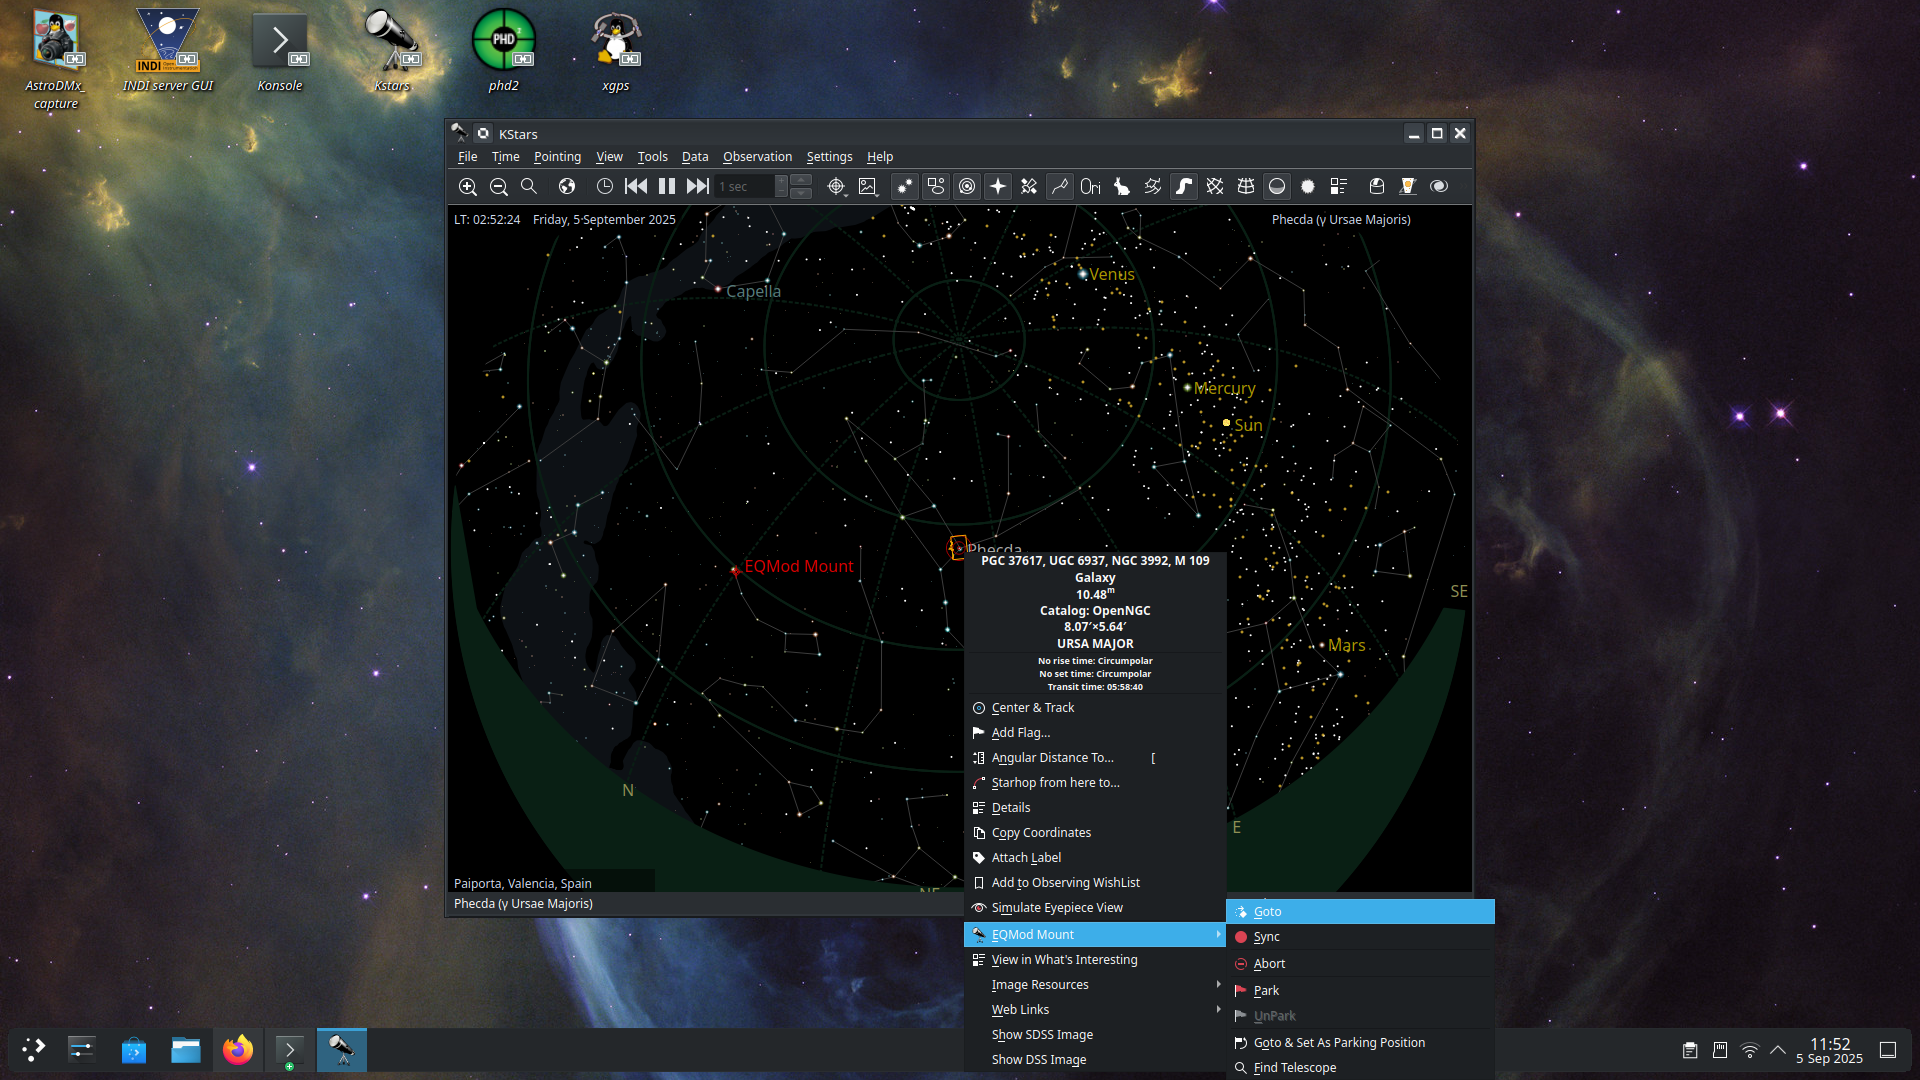Toggle the white sun-shaped toolbar icon
Viewport: 1920px width, 1080px height.
1308,187
